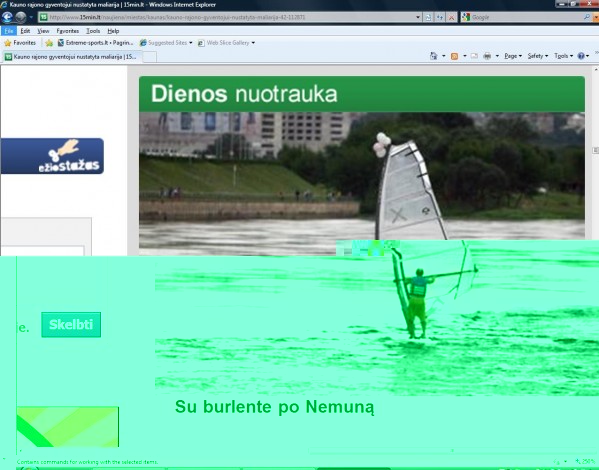Click the vertical scrollbar up arrow
The width and height of the screenshot is (599, 470).
tap(596, 70)
